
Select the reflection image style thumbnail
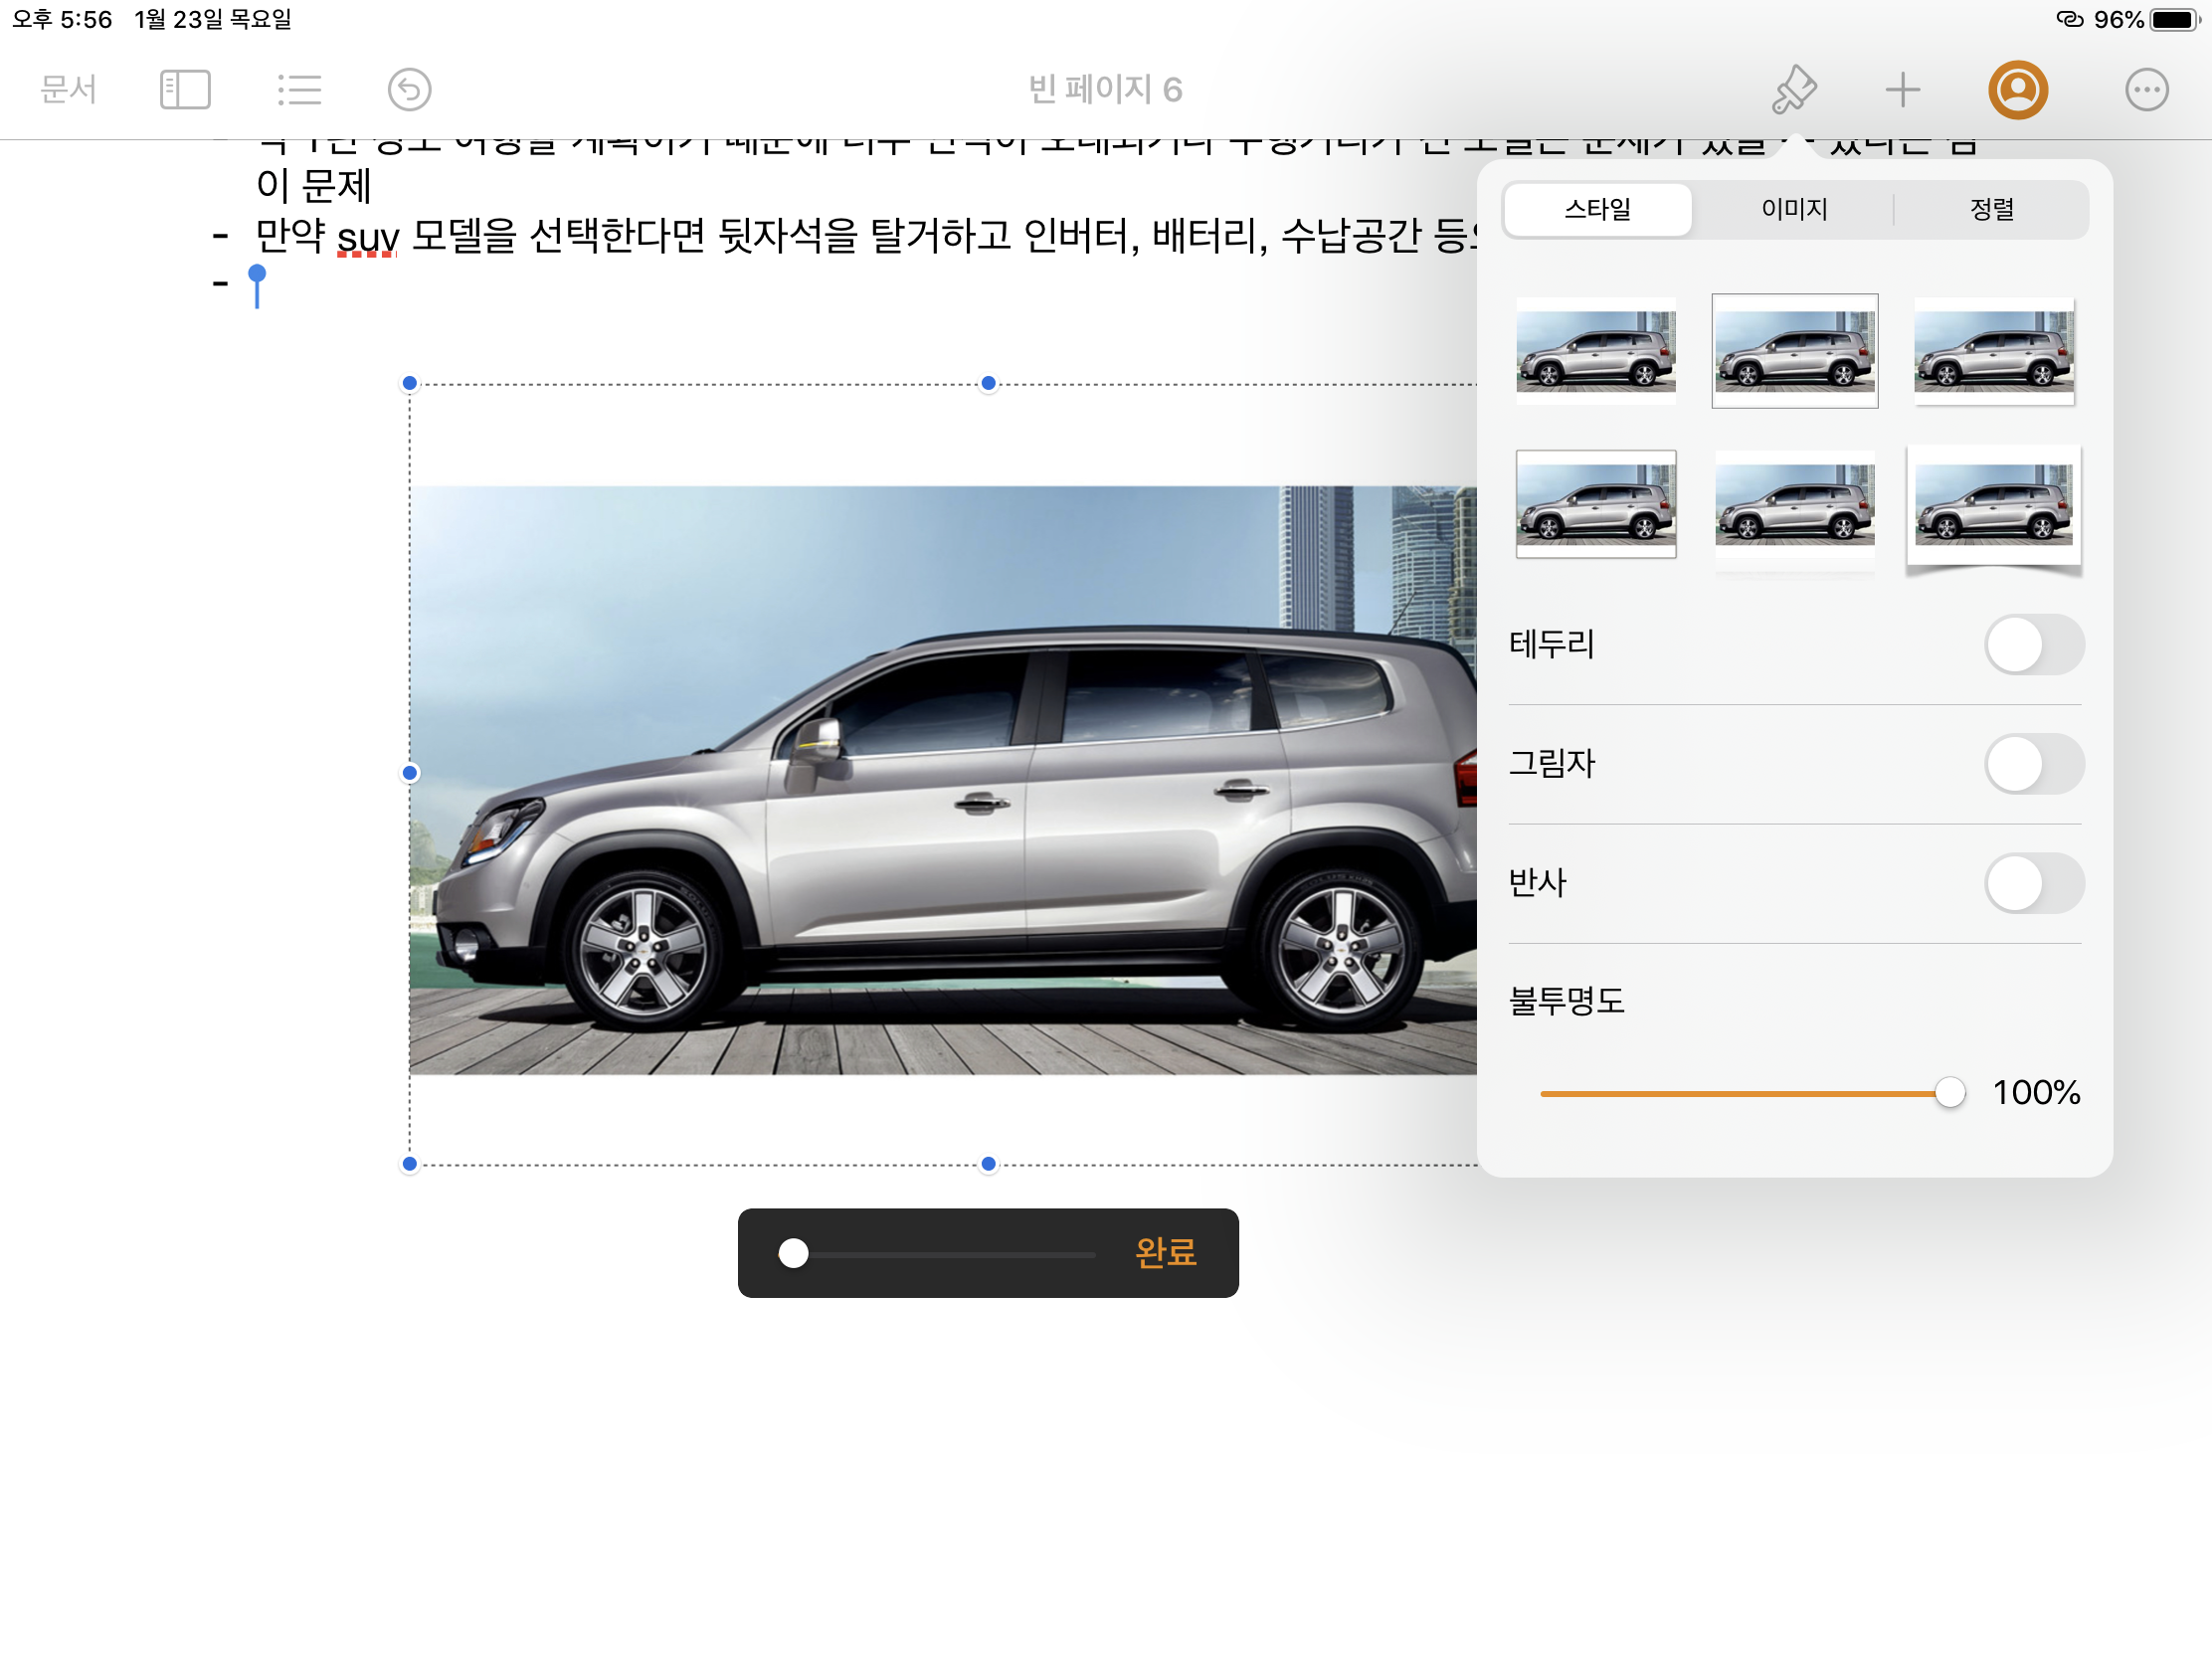point(1794,506)
